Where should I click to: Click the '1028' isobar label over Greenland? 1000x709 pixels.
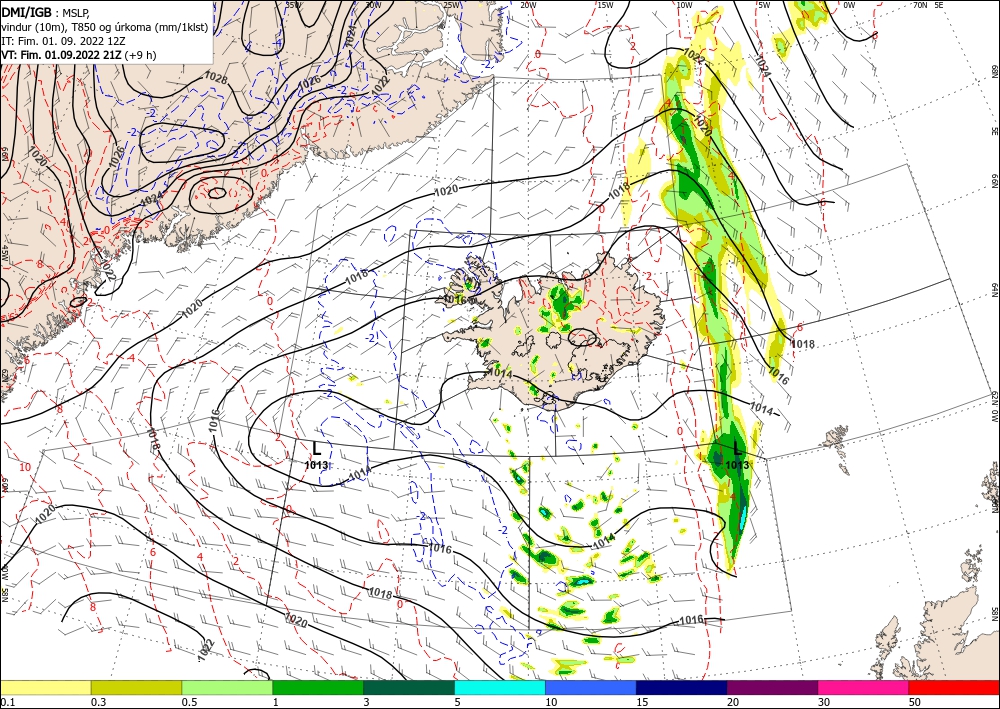[x=216, y=77]
